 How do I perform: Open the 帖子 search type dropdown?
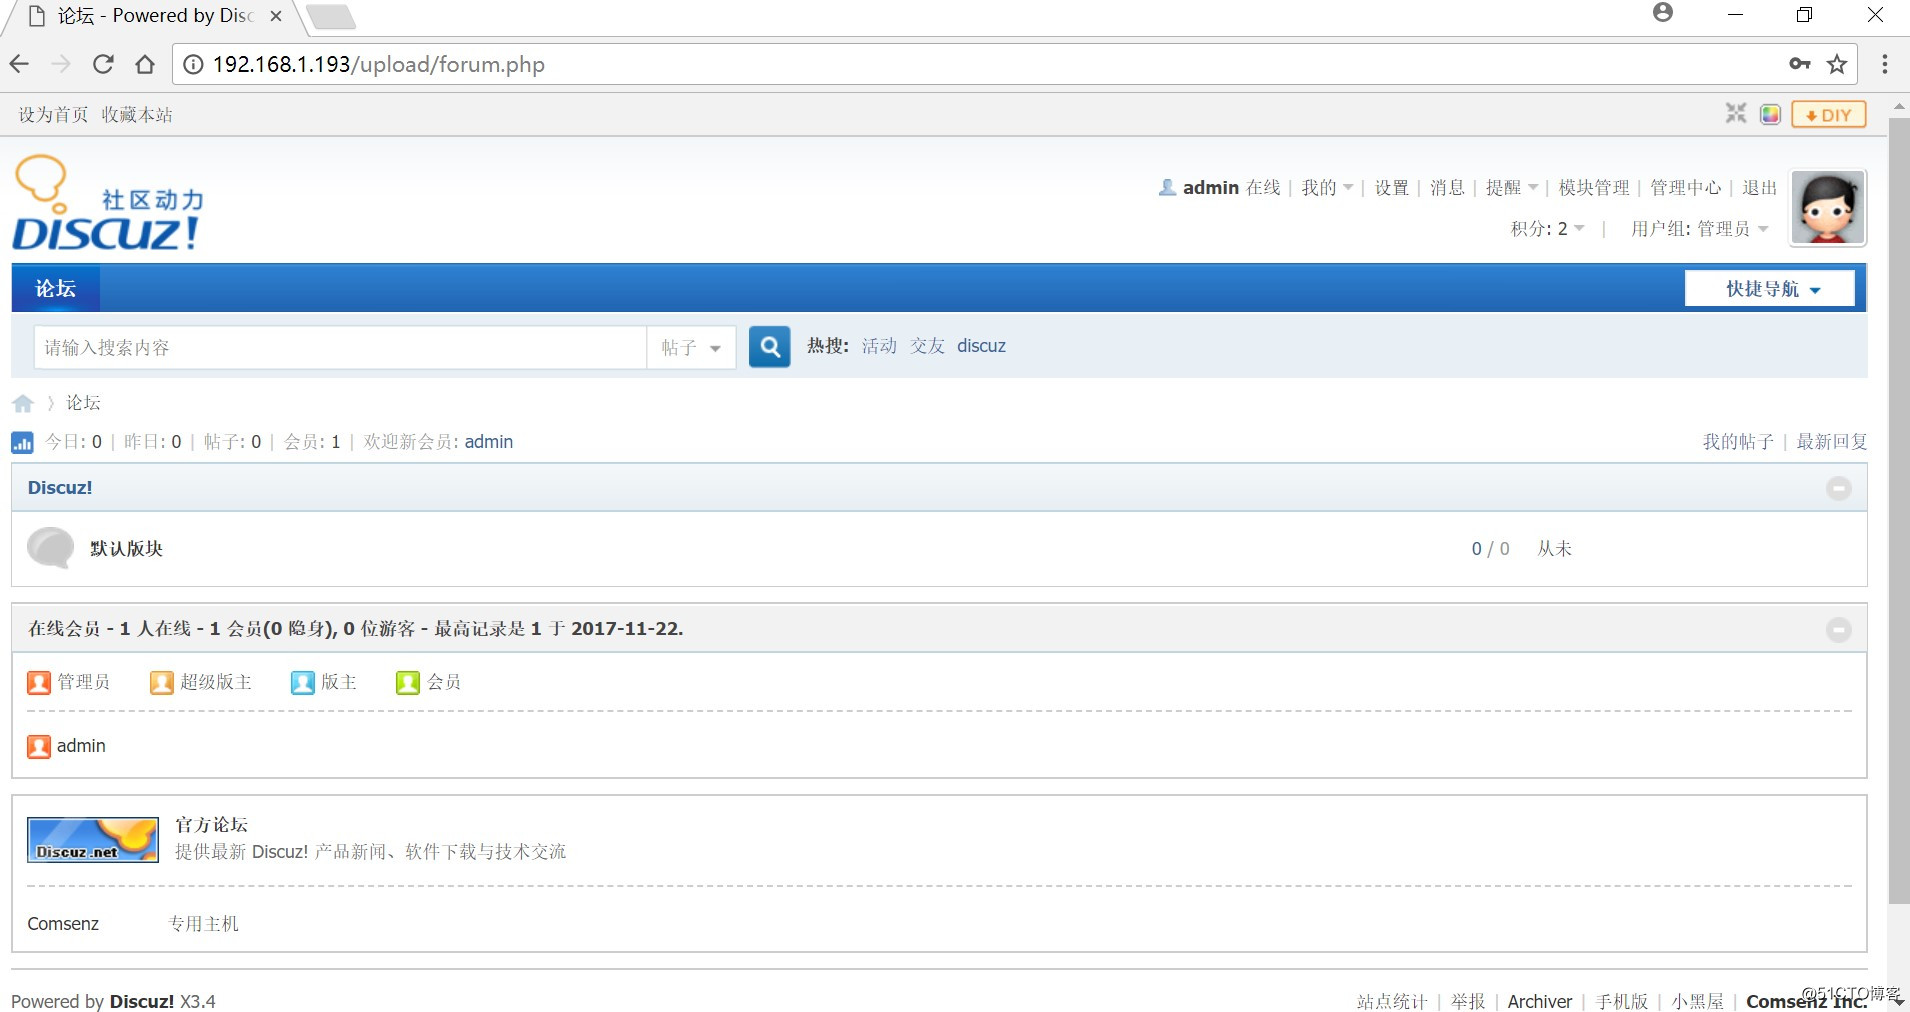tap(691, 347)
